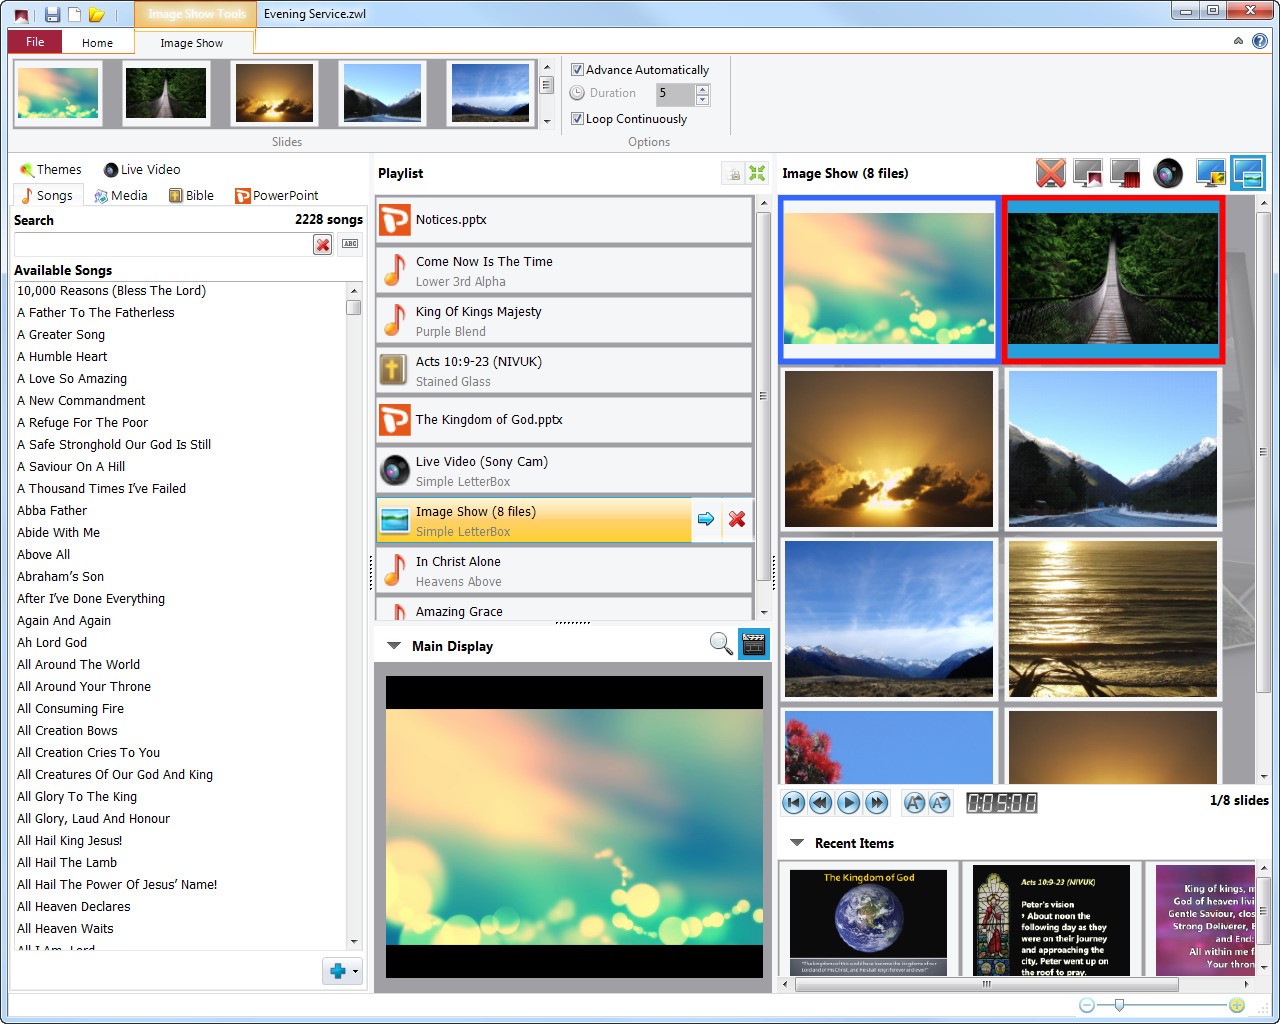Open the File menu
1280x1024 pixels.
pyautogui.click(x=35, y=42)
